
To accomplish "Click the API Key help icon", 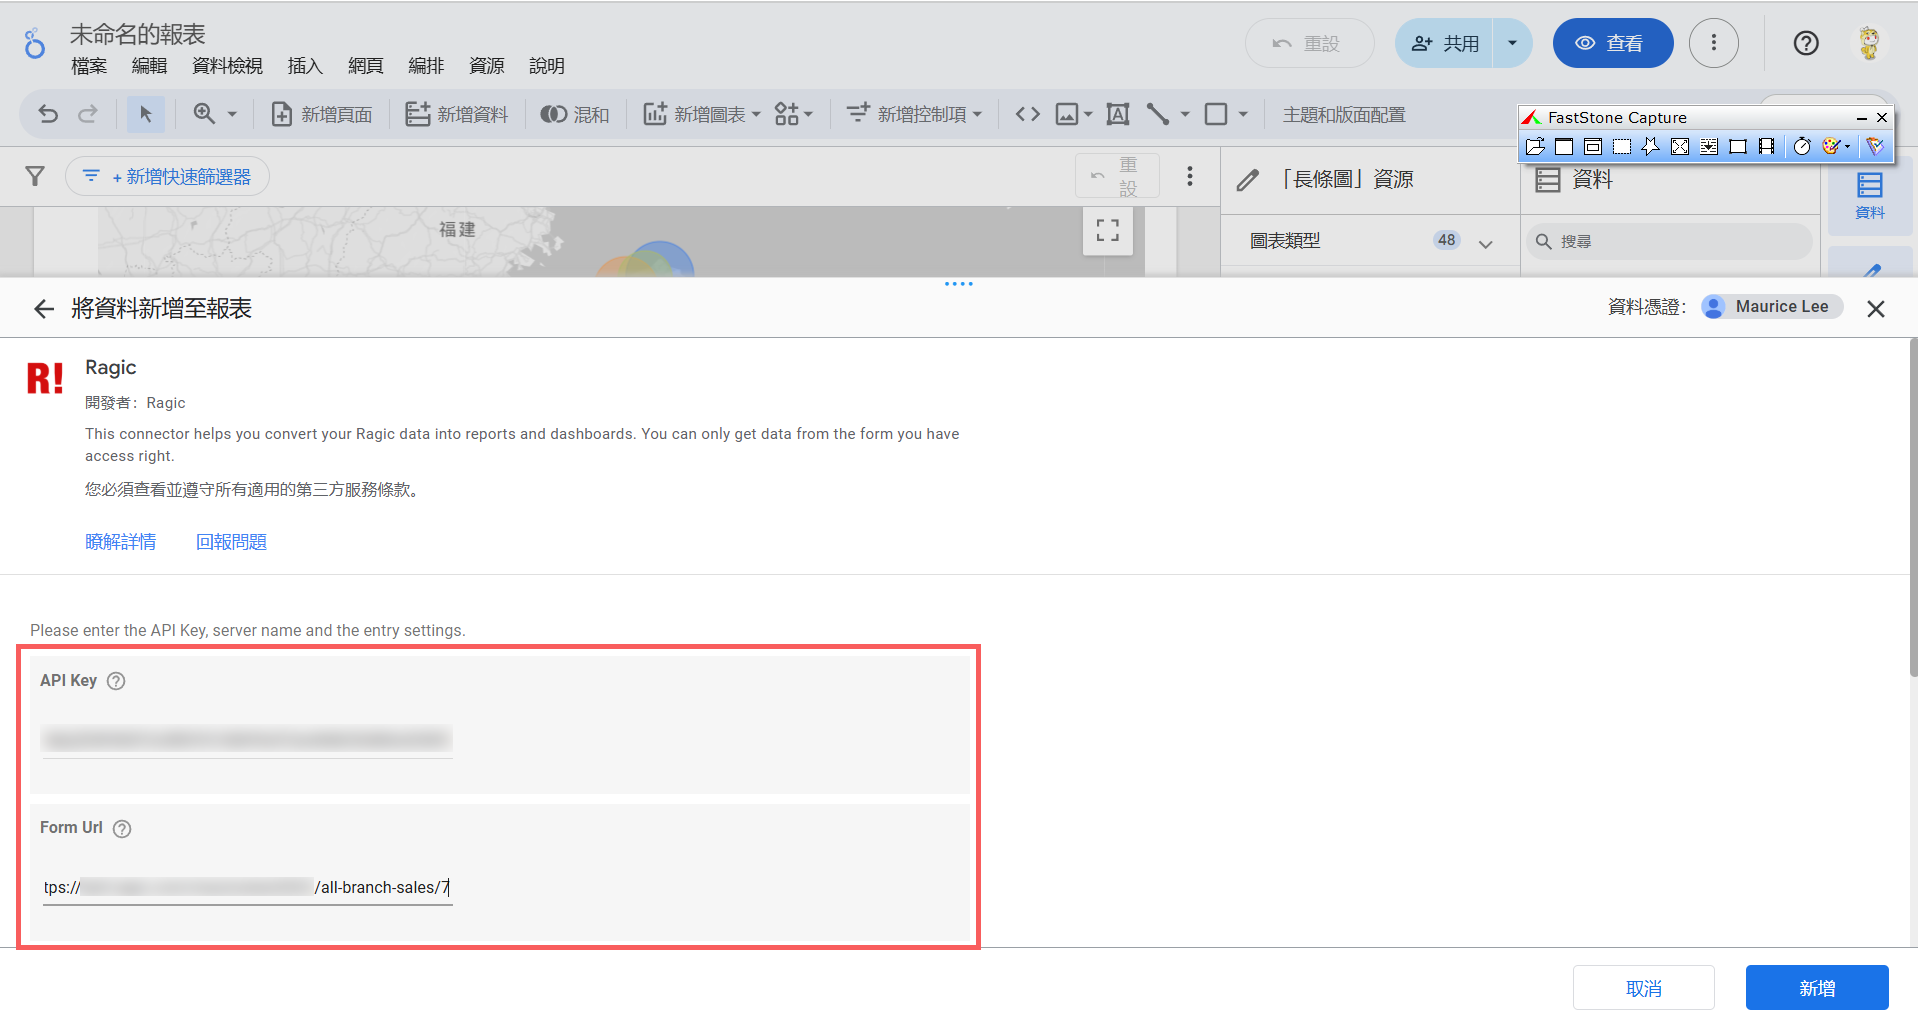I will coord(116,681).
